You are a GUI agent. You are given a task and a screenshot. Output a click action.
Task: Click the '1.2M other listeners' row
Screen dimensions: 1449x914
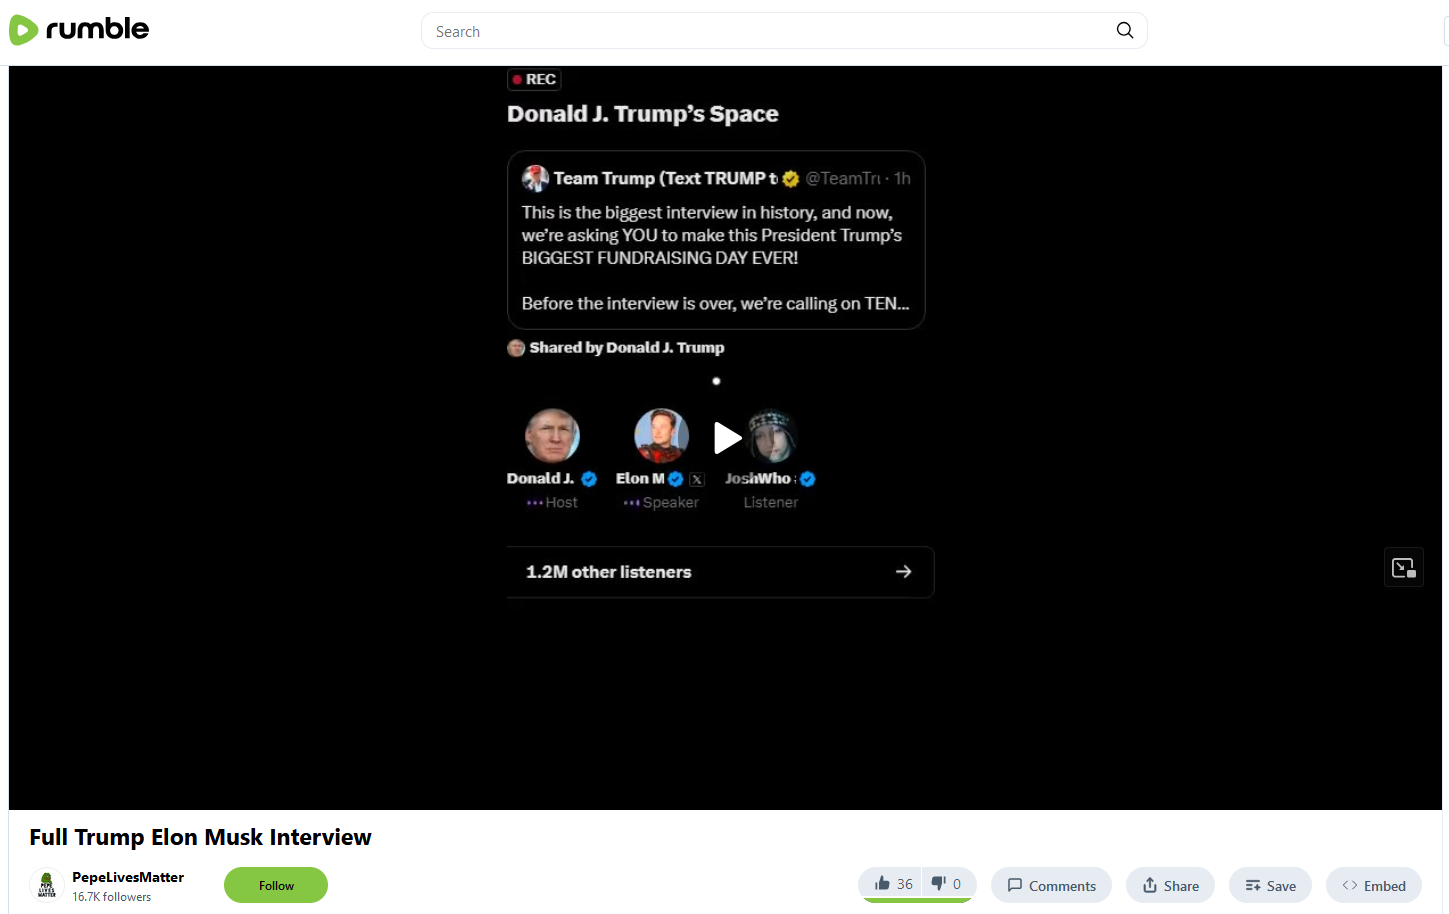click(x=720, y=572)
